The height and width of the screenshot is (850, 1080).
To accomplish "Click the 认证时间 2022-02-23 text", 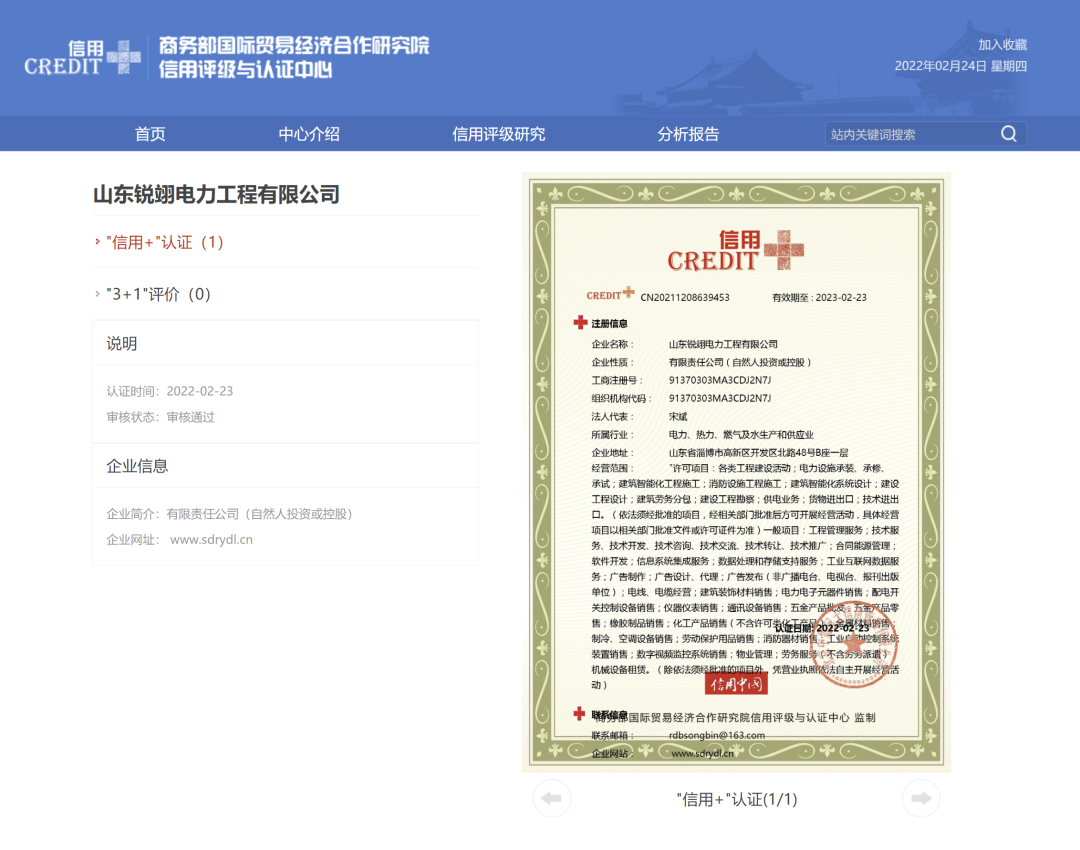I will [x=169, y=391].
